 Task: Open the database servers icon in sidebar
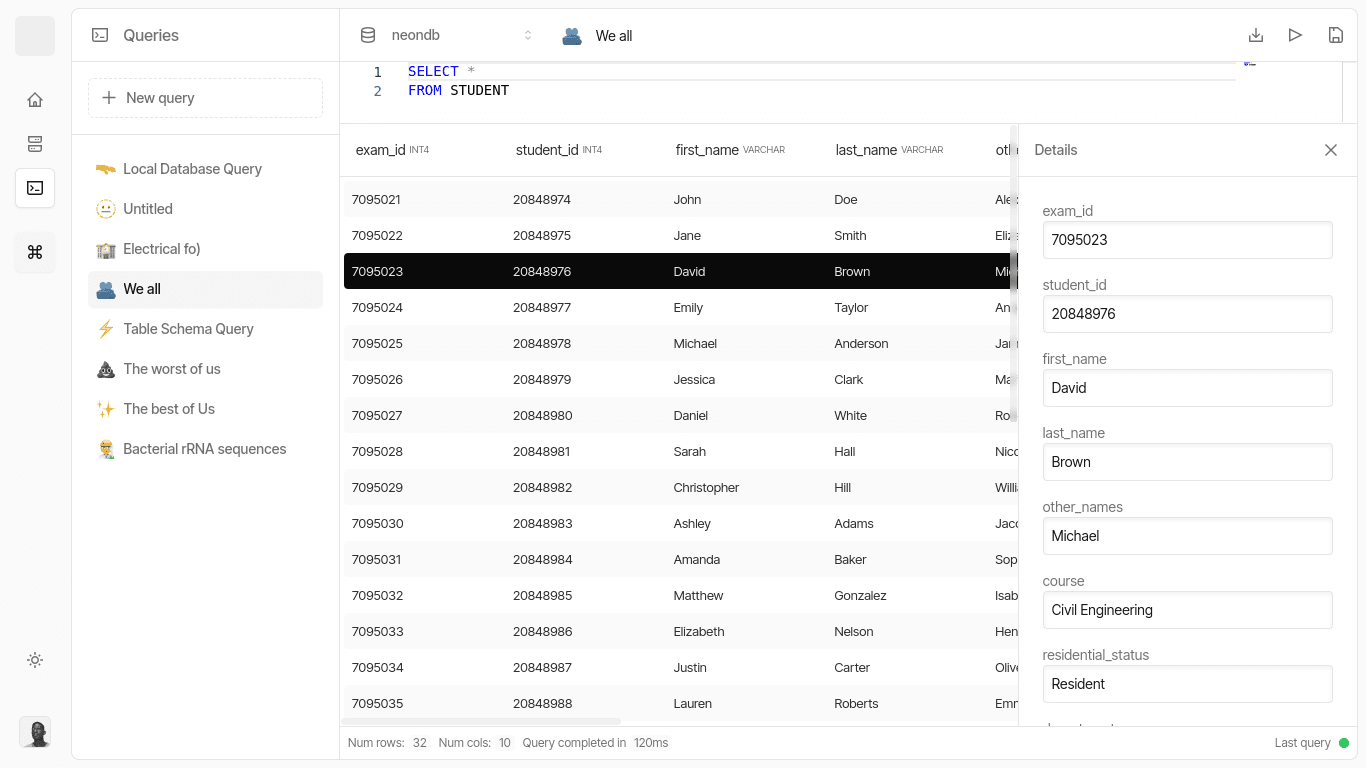(x=35, y=144)
